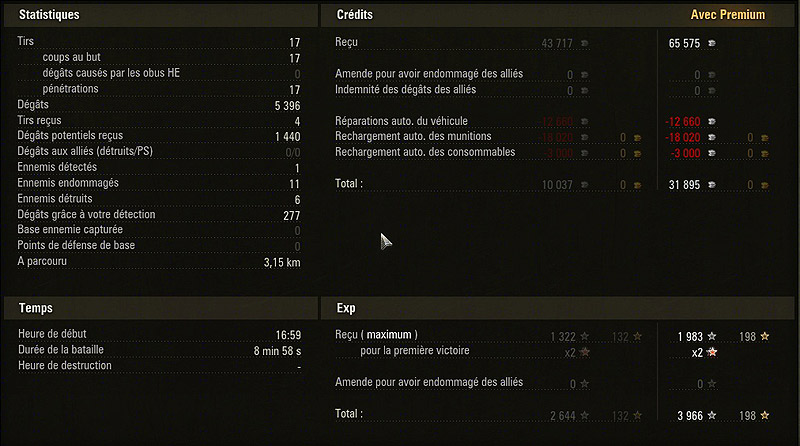Click the star icon beside 3 966 total
Viewport: 800px width, 446px height.
[712, 415]
